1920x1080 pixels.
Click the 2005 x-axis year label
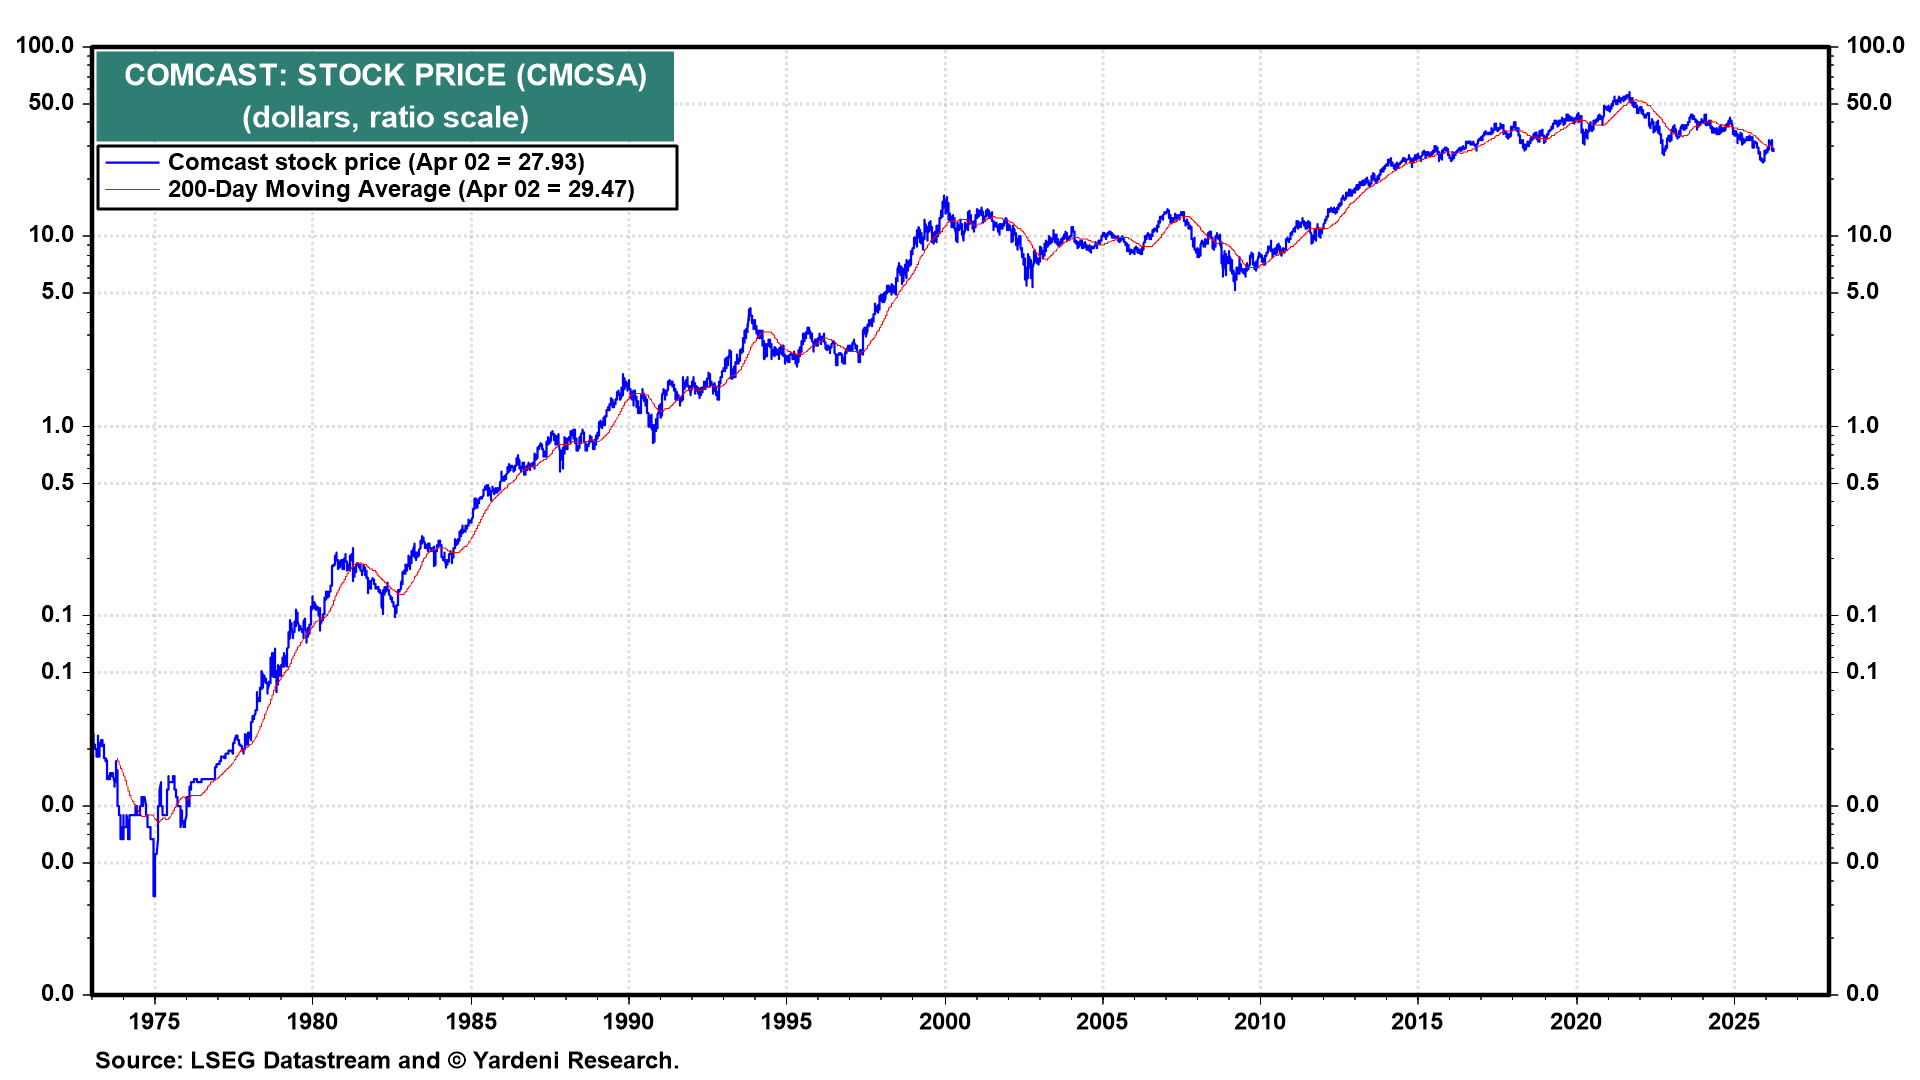tap(1102, 1021)
